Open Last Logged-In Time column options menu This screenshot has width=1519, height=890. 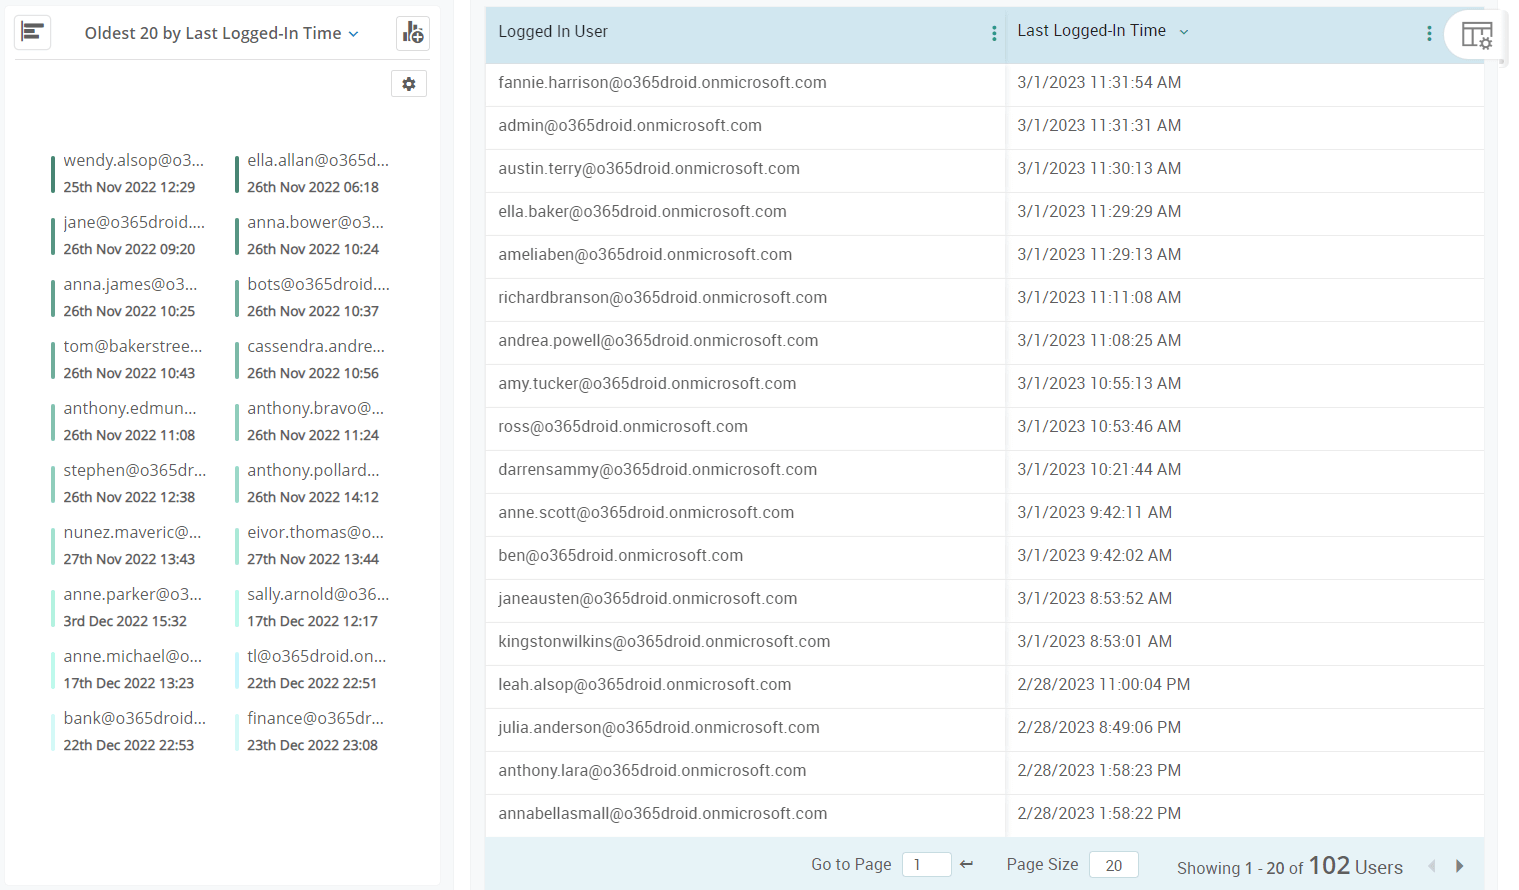[x=1429, y=33]
